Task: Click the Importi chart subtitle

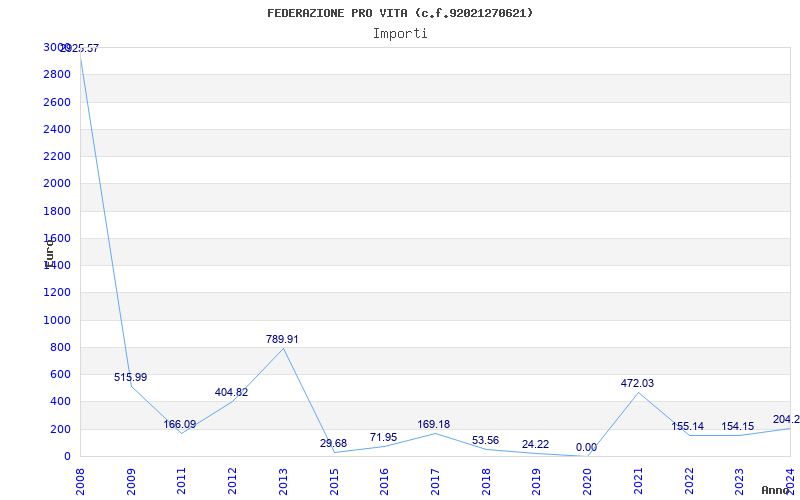Action: 400,34
